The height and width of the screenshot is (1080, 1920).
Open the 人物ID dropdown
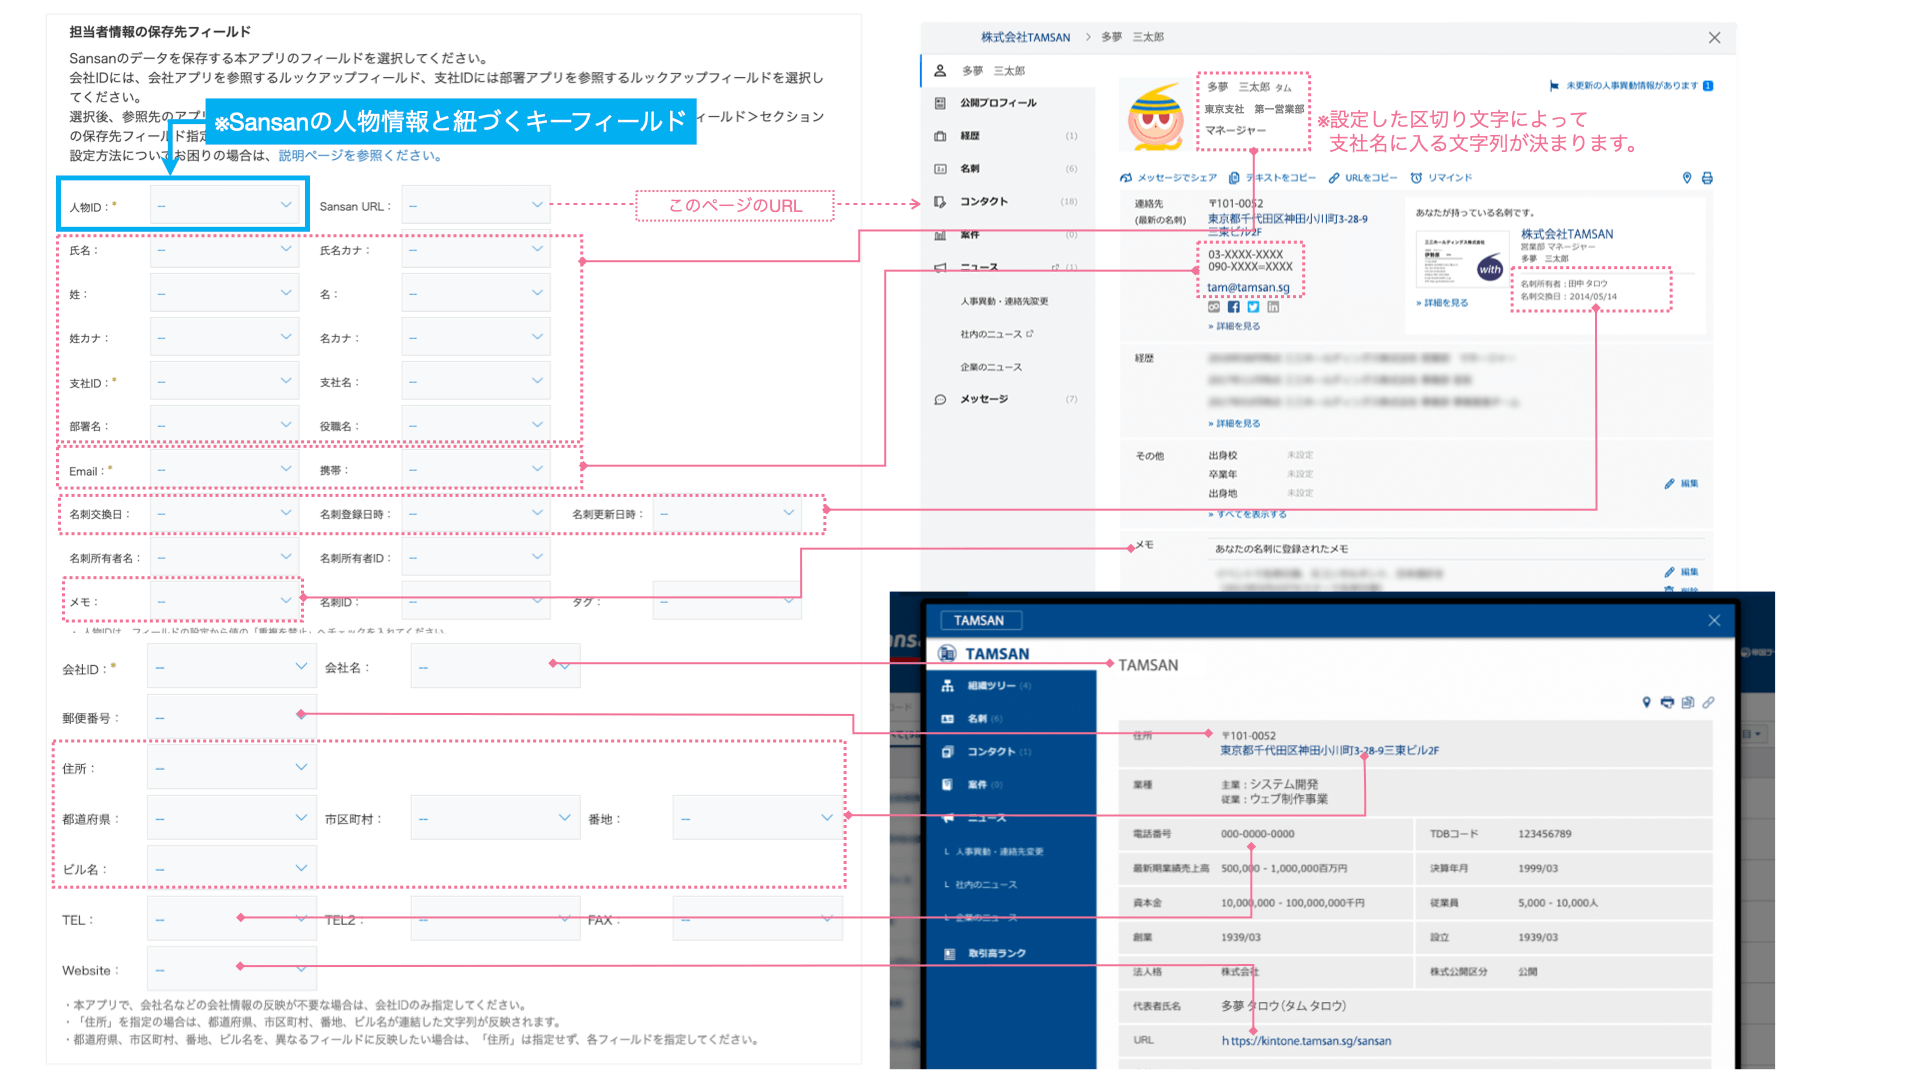(224, 205)
